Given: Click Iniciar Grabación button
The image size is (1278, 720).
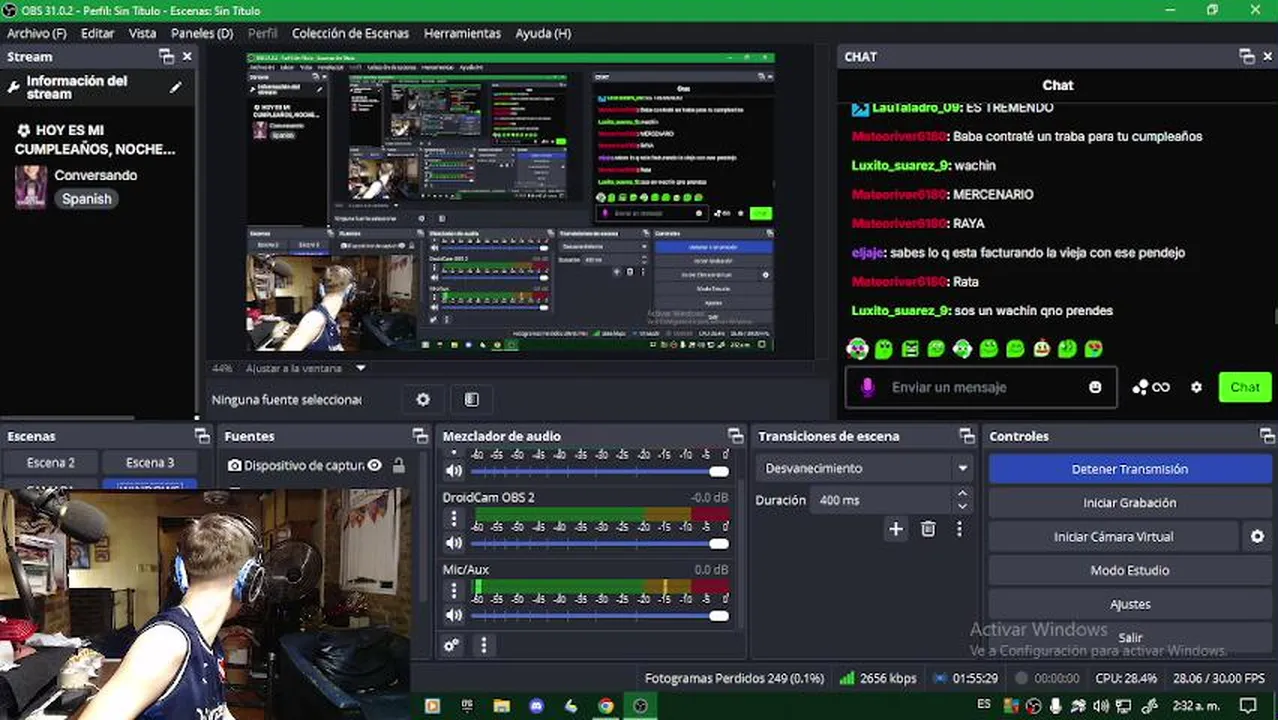Looking at the screenshot, I should coord(1130,503).
